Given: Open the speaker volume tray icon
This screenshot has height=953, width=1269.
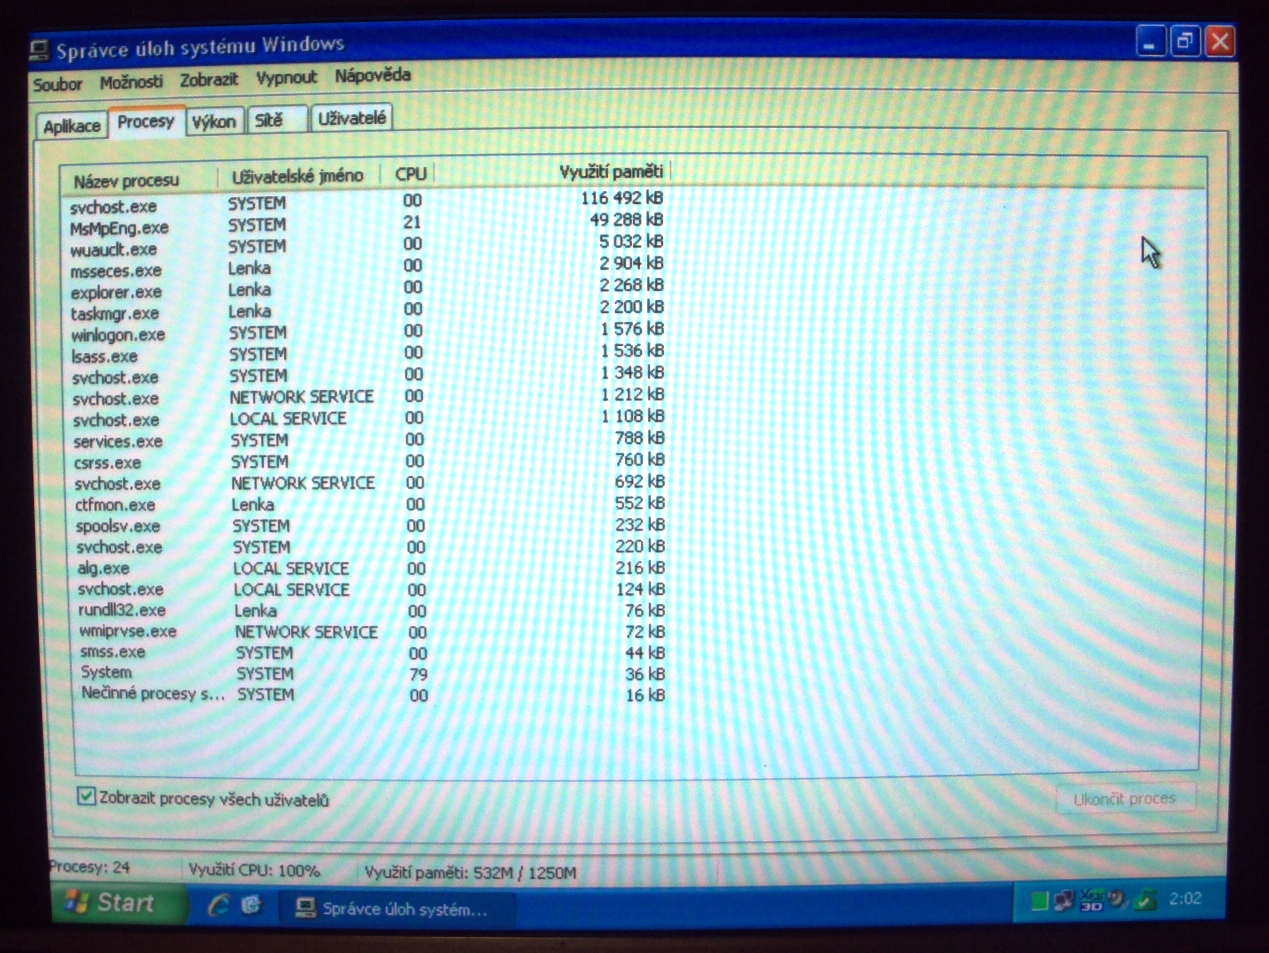Looking at the screenshot, I should (1118, 900).
